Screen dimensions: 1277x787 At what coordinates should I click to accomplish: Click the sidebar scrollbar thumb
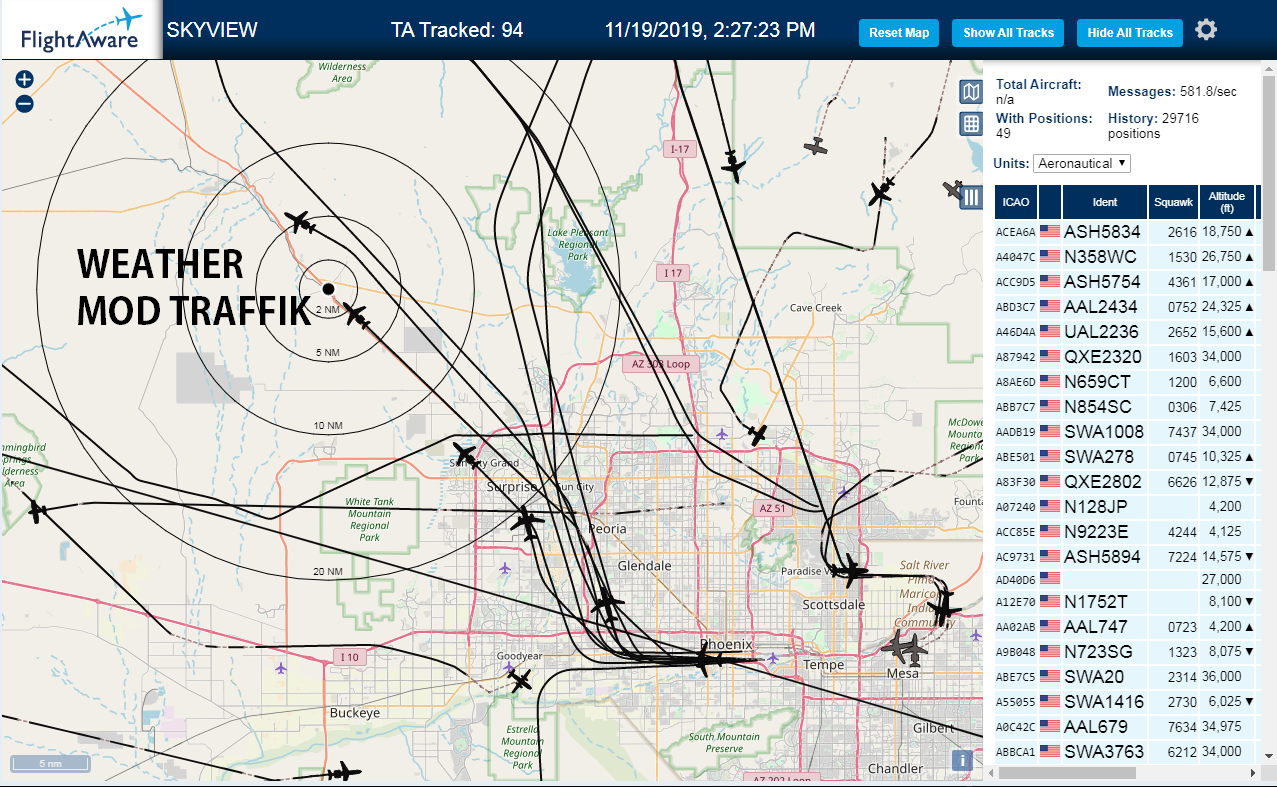pyautogui.click(x=1269, y=174)
